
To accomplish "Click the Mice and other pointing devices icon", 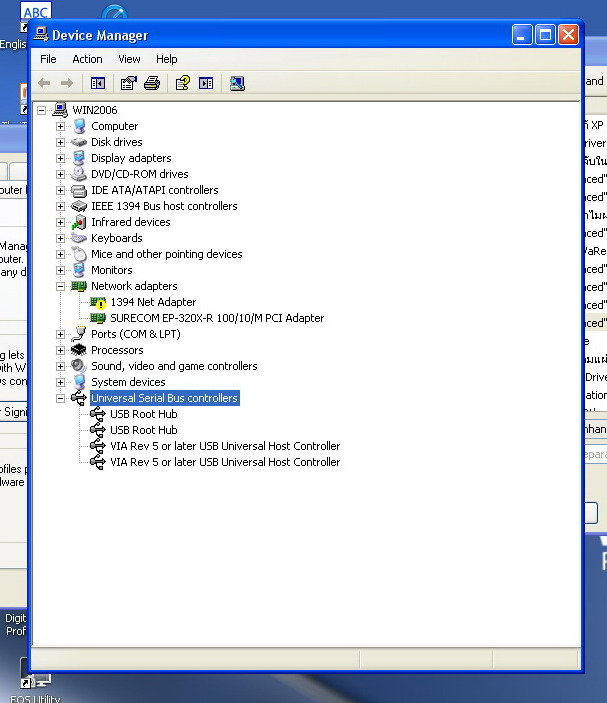I will coord(79,254).
